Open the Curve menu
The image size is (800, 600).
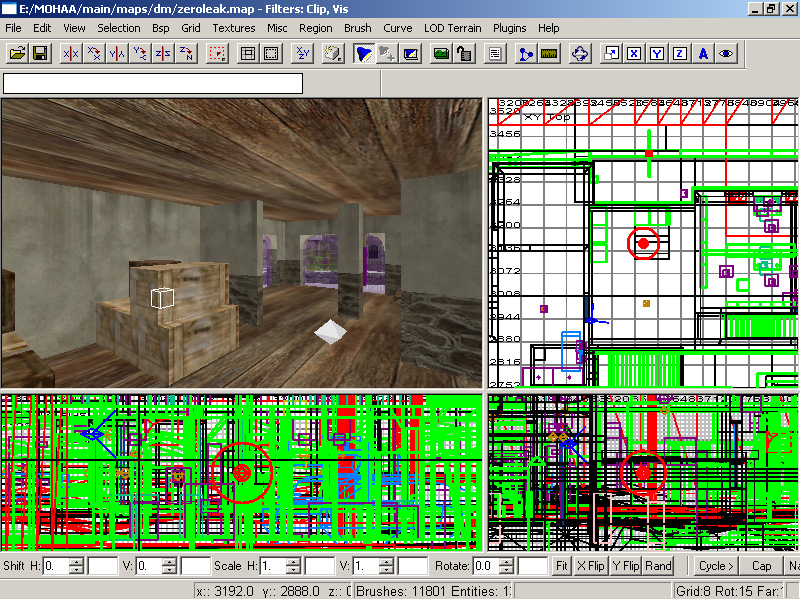point(397,28)
